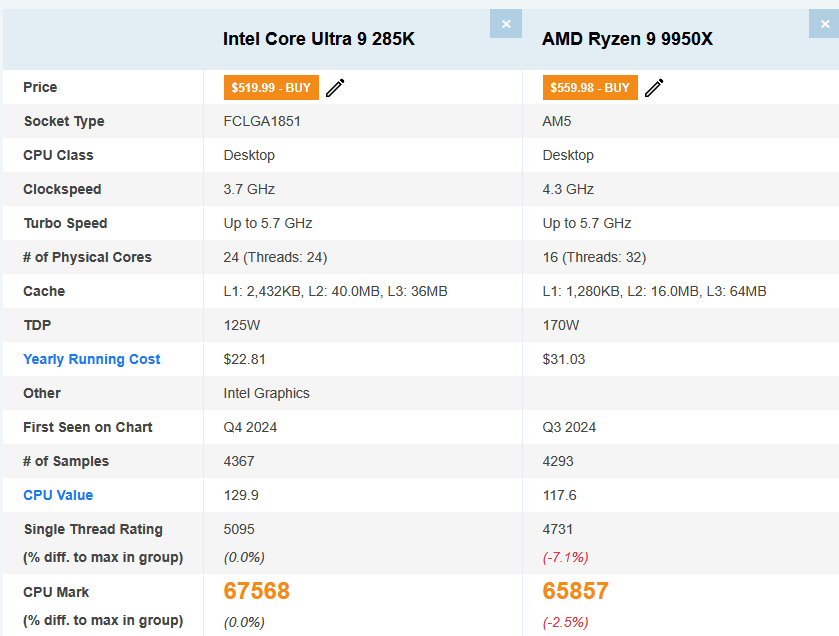Remove AMD Ryzen 9 9950X column

coord(824,24)
